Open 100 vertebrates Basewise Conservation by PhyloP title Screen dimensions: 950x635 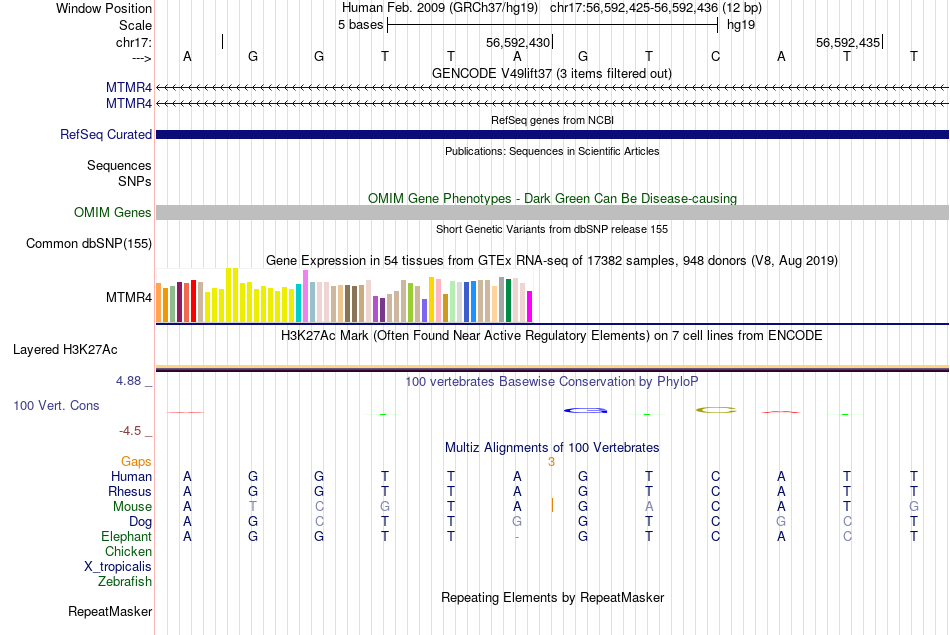(552, 381)
